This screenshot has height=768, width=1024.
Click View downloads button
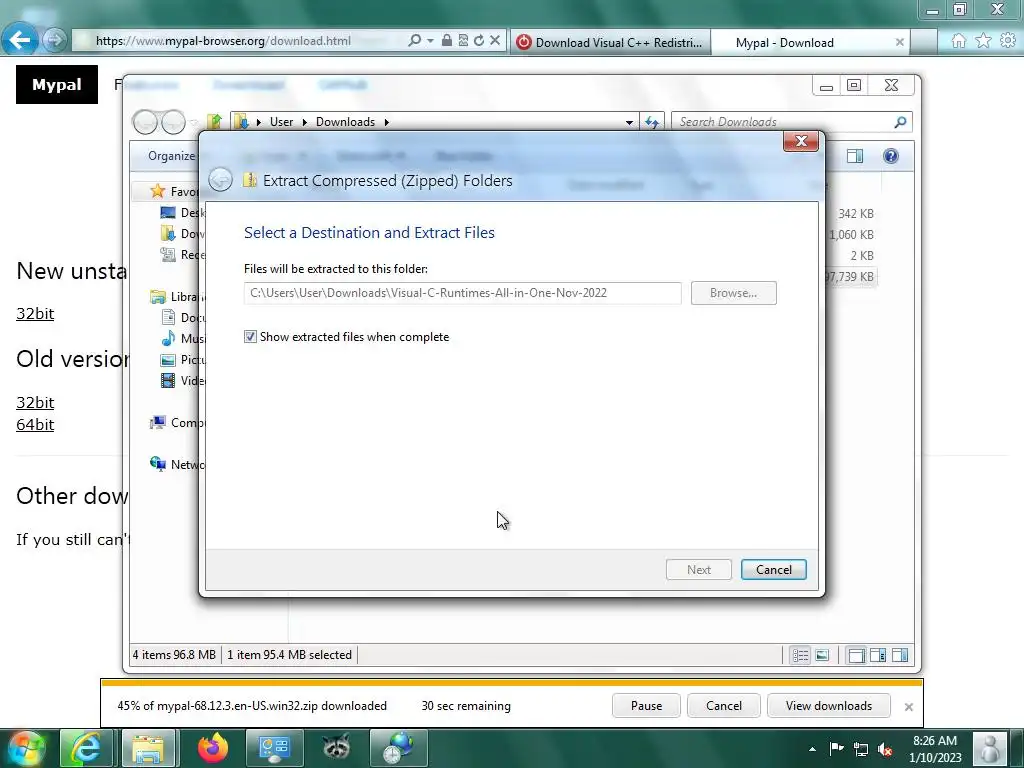pyautogui.click(x=829, y=706)
